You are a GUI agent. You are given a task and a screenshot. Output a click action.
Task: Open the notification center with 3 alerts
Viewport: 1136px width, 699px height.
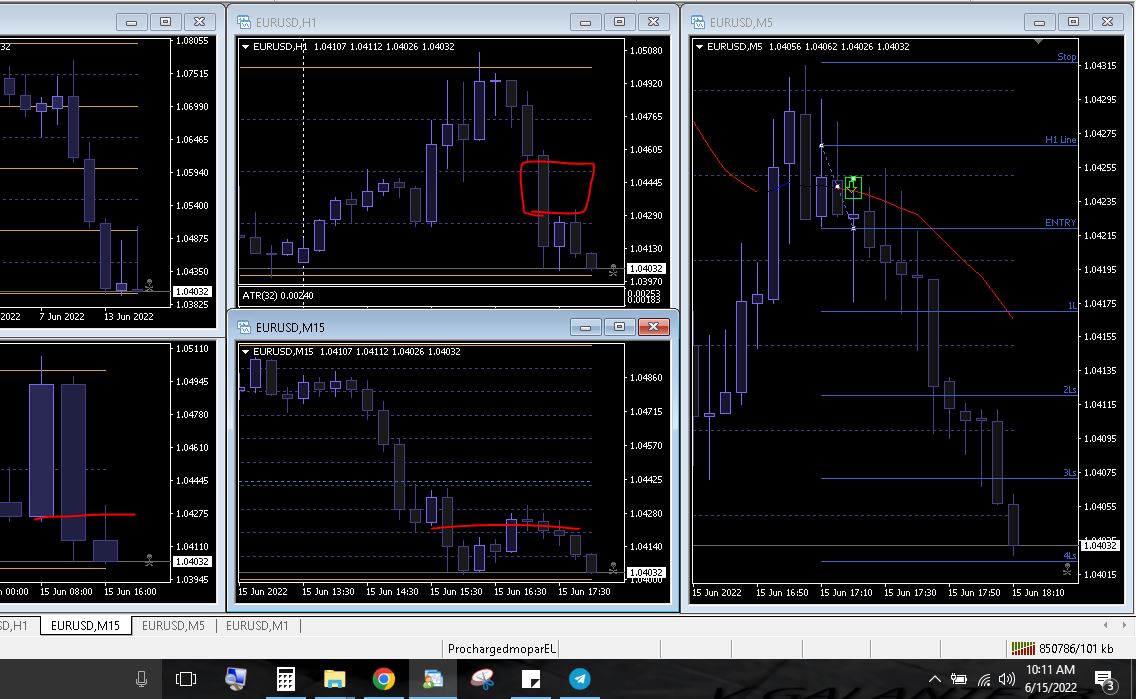pos(1103,679)
